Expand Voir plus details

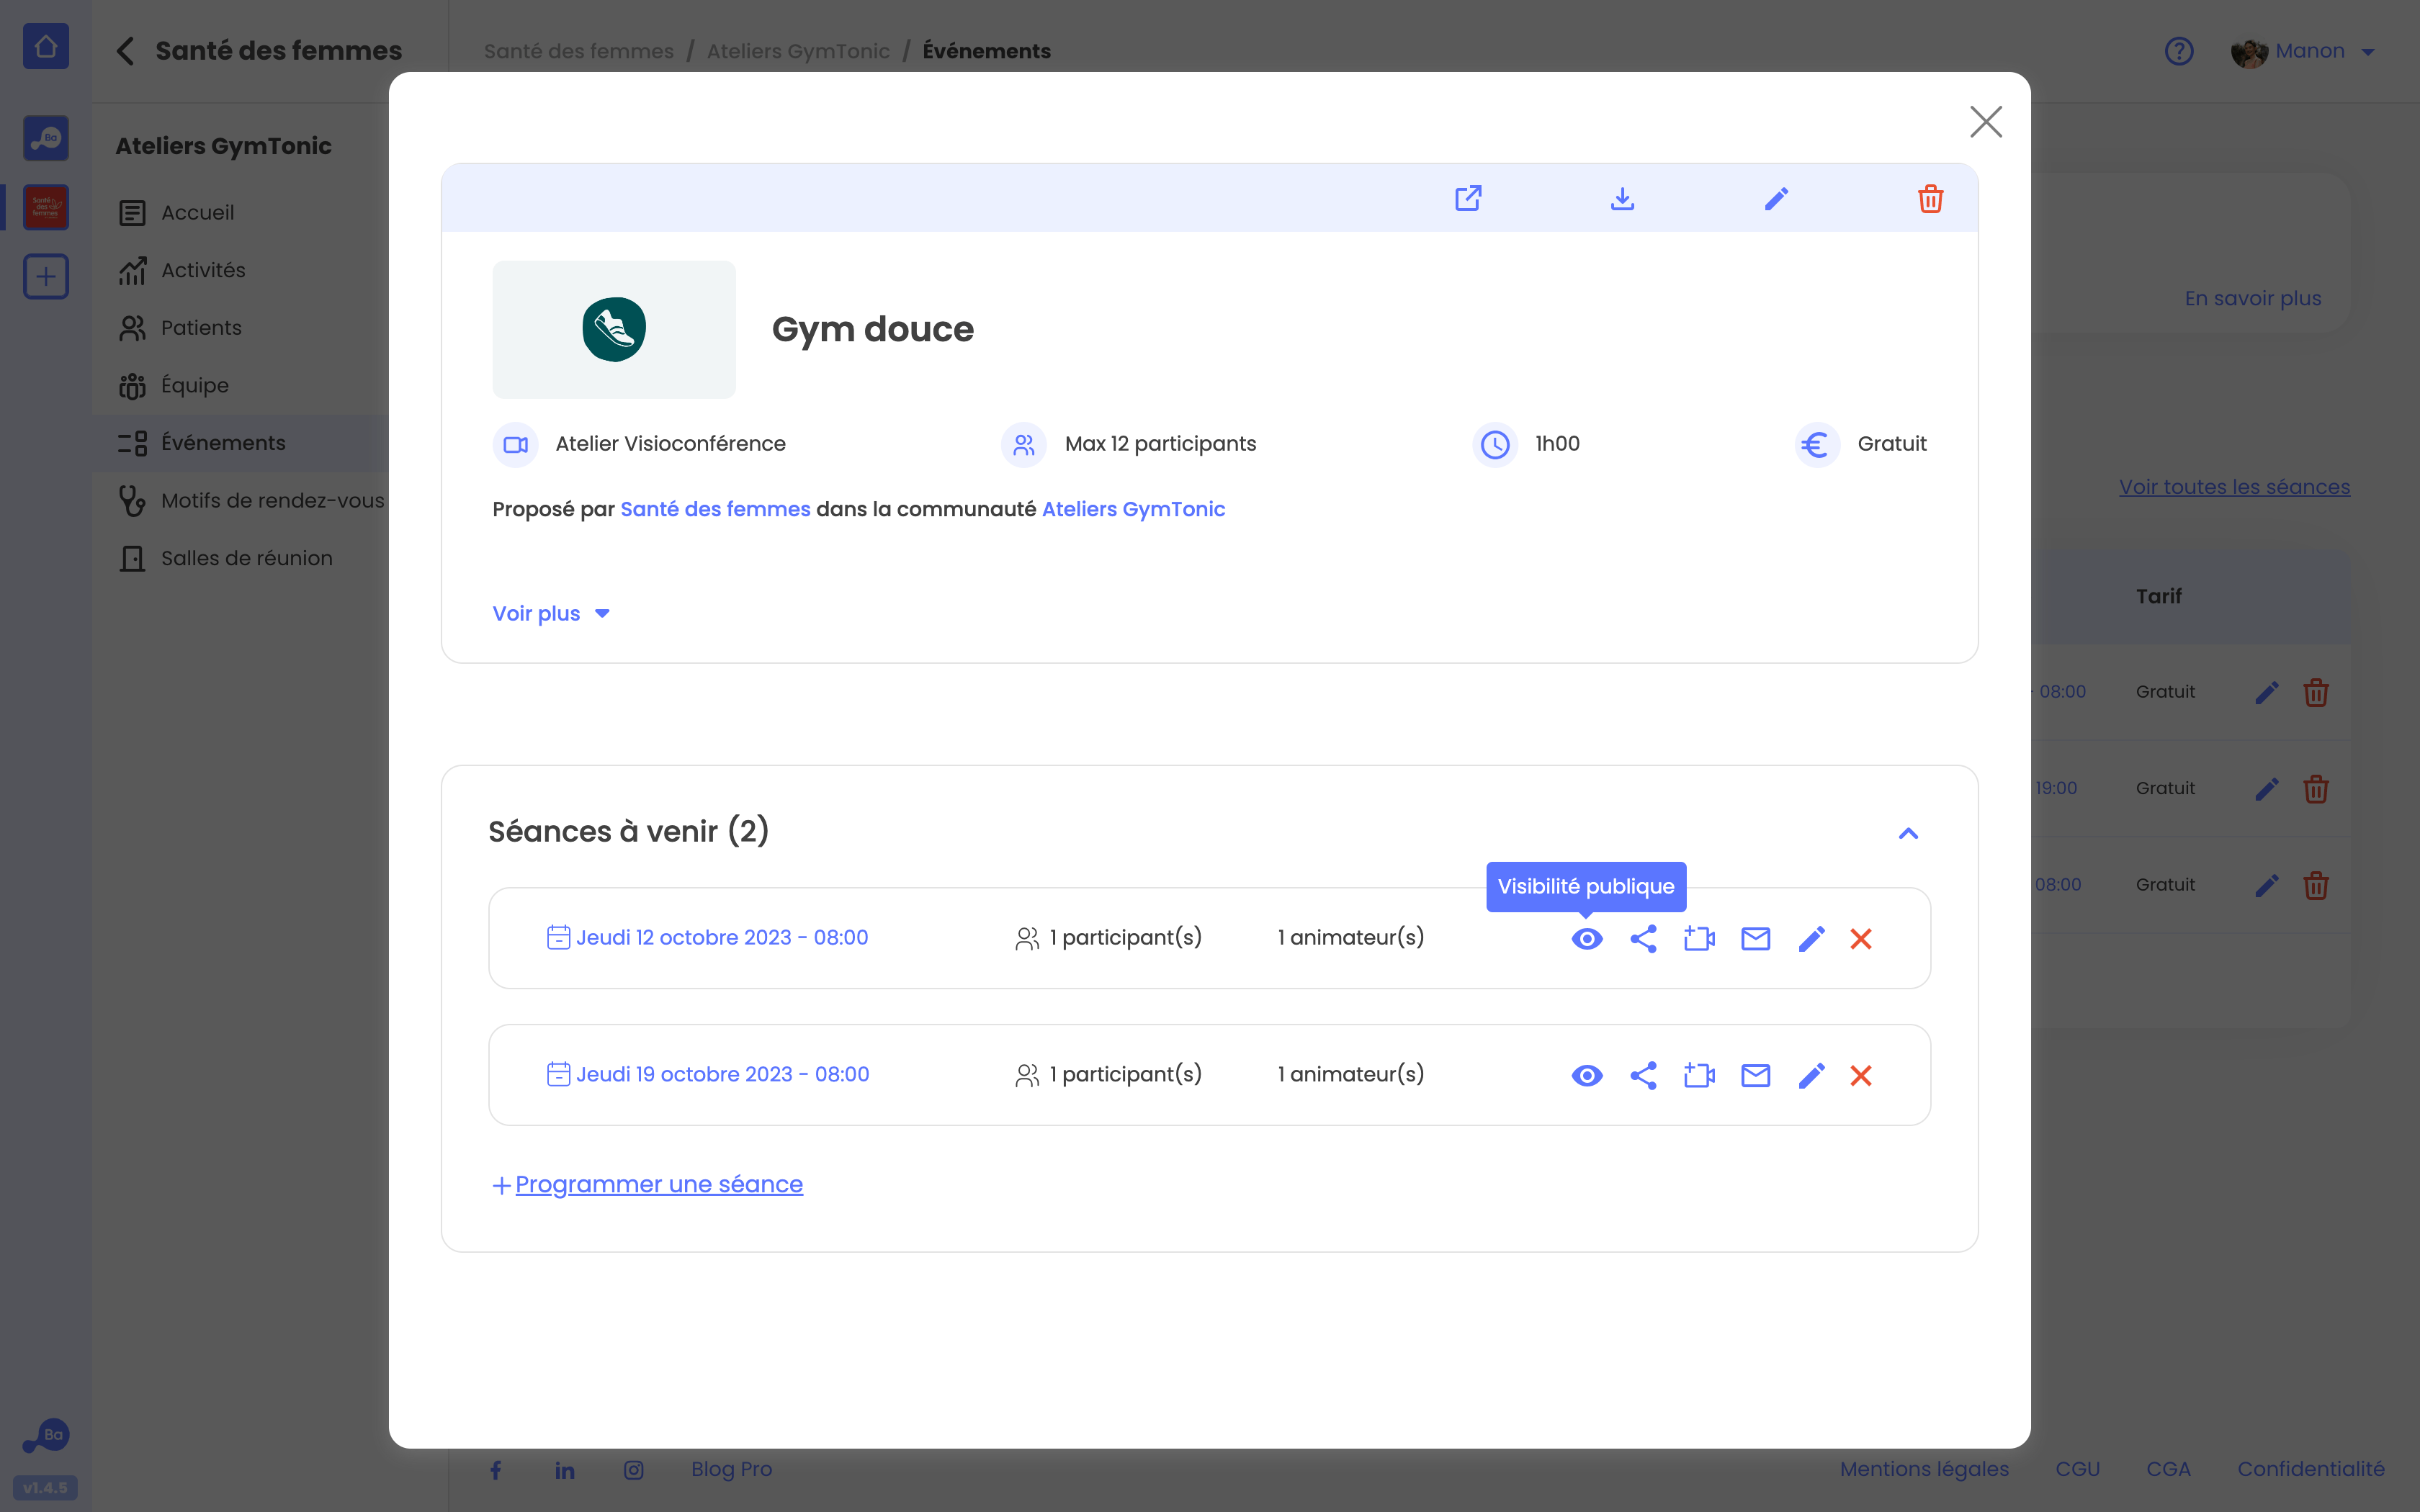pos(551,613)
